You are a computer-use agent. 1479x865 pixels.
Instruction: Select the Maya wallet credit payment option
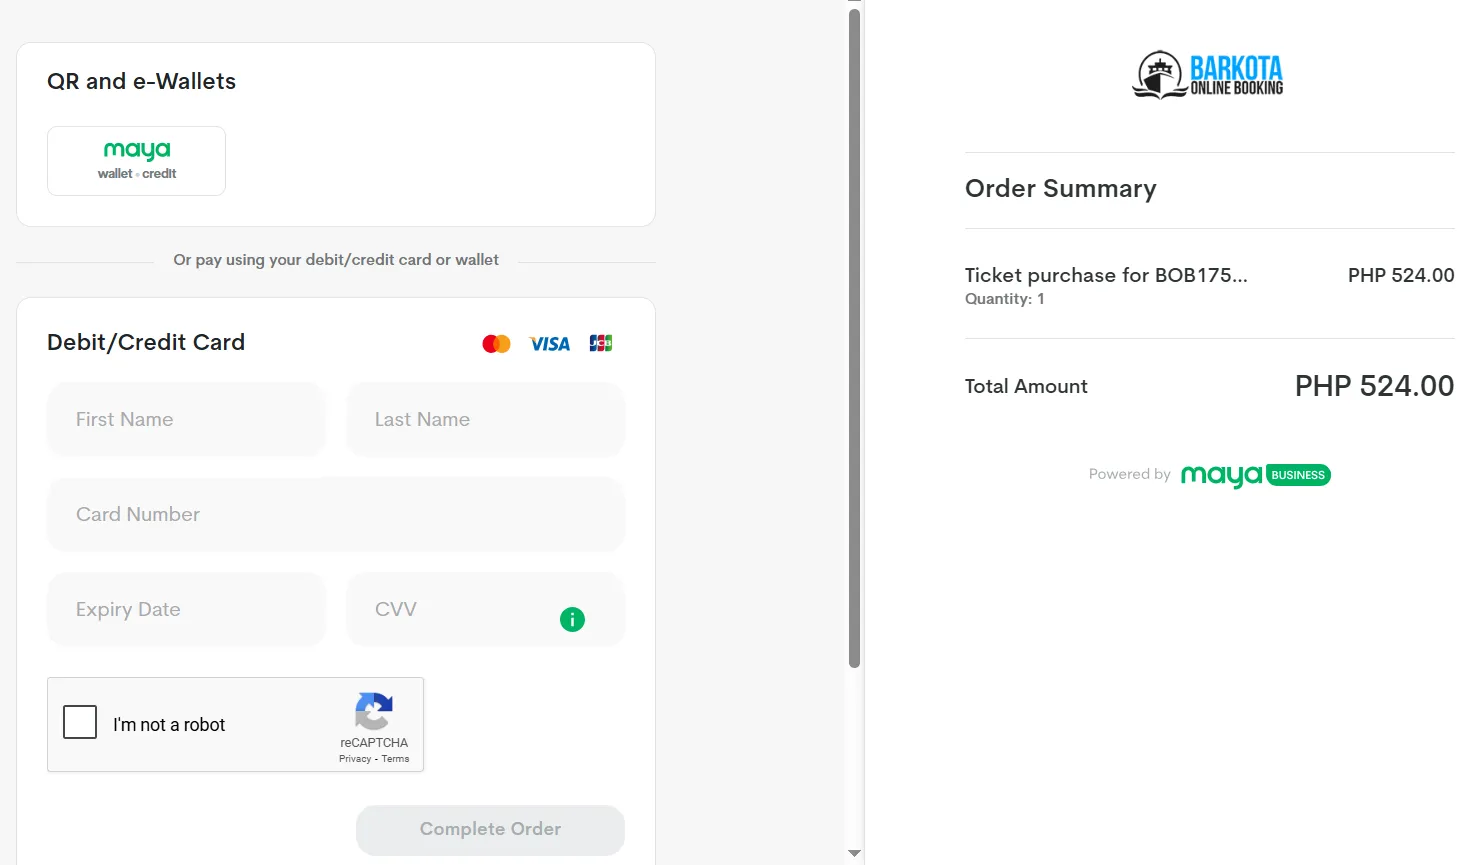click(x=136, y=161)
